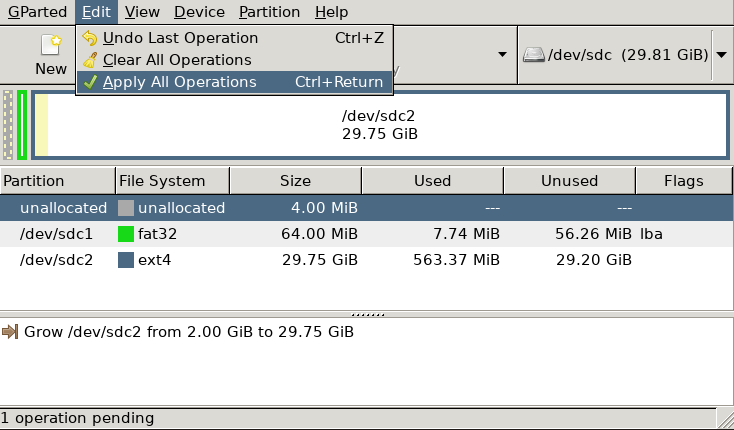This screenshot has width=734, height=430.
Task: Select the /dev/sdc1 partition row
Action: coord(367,234)
